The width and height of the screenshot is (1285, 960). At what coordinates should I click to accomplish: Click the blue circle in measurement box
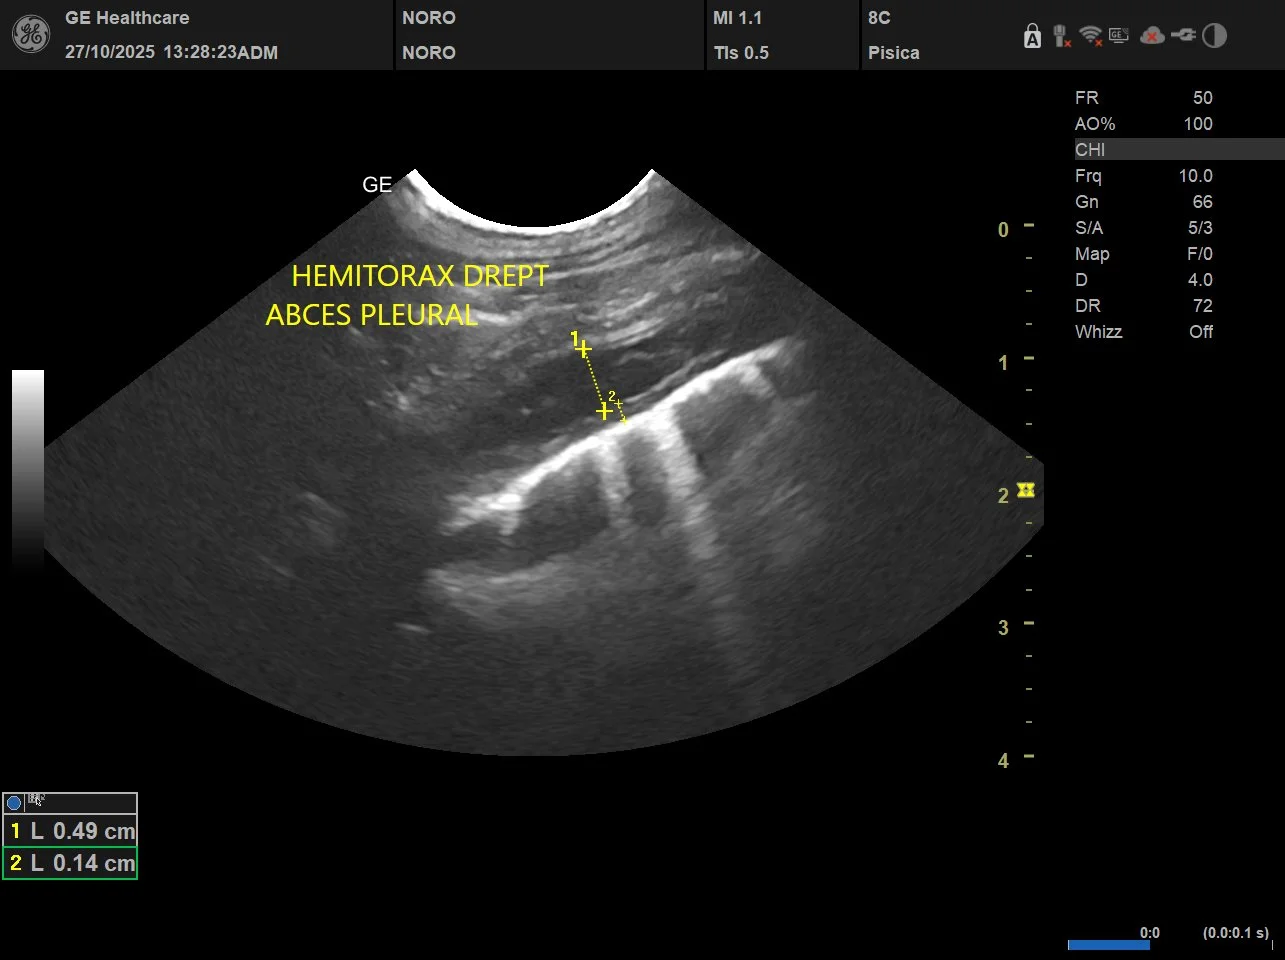[x=14, y=802]
